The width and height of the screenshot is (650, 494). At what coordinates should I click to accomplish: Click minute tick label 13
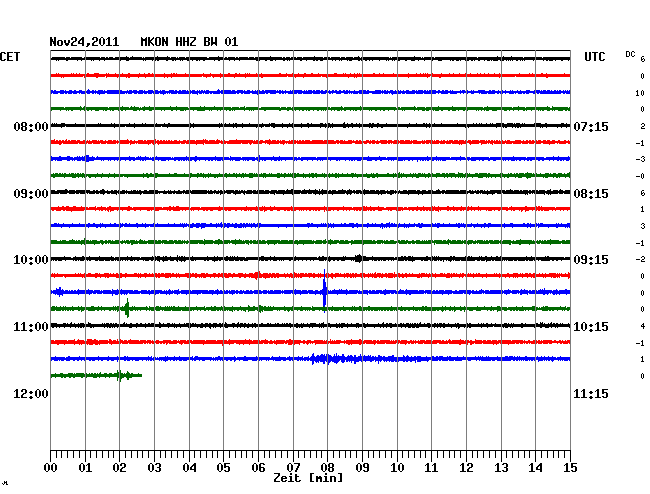coord(501,468)
